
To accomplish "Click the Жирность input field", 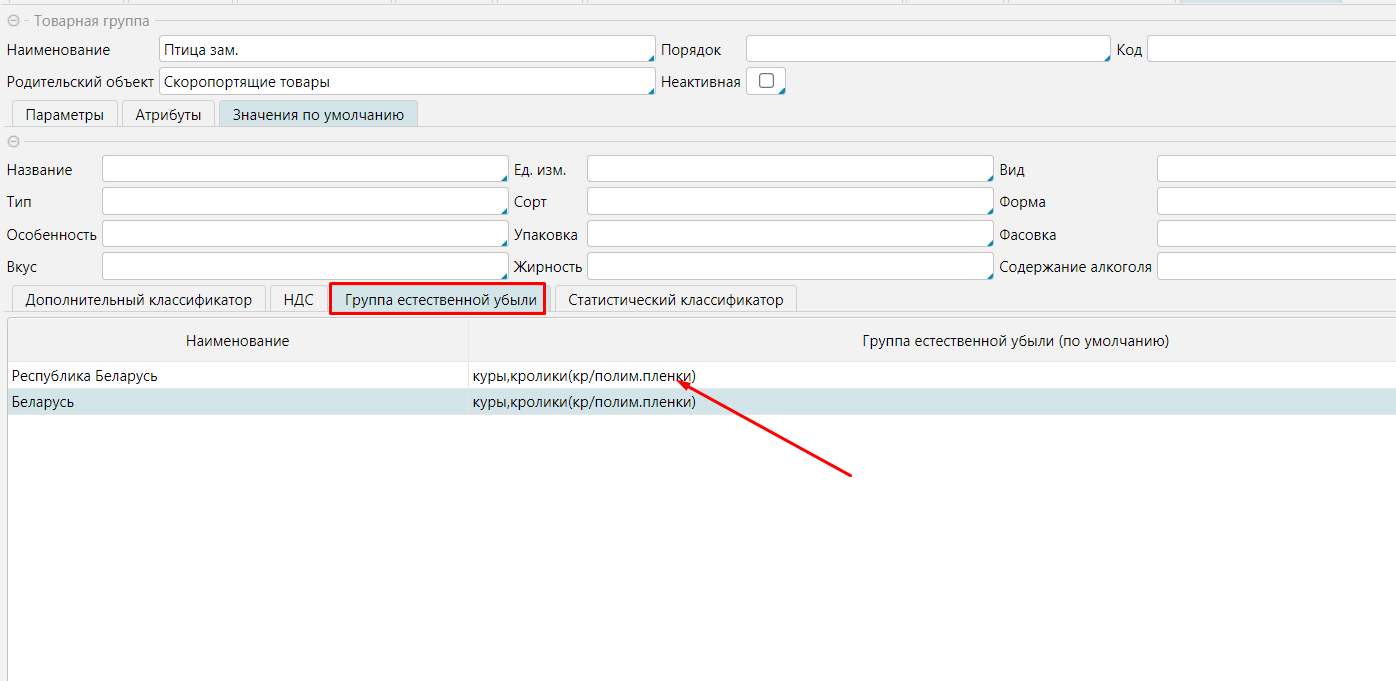I will point(789,267).
